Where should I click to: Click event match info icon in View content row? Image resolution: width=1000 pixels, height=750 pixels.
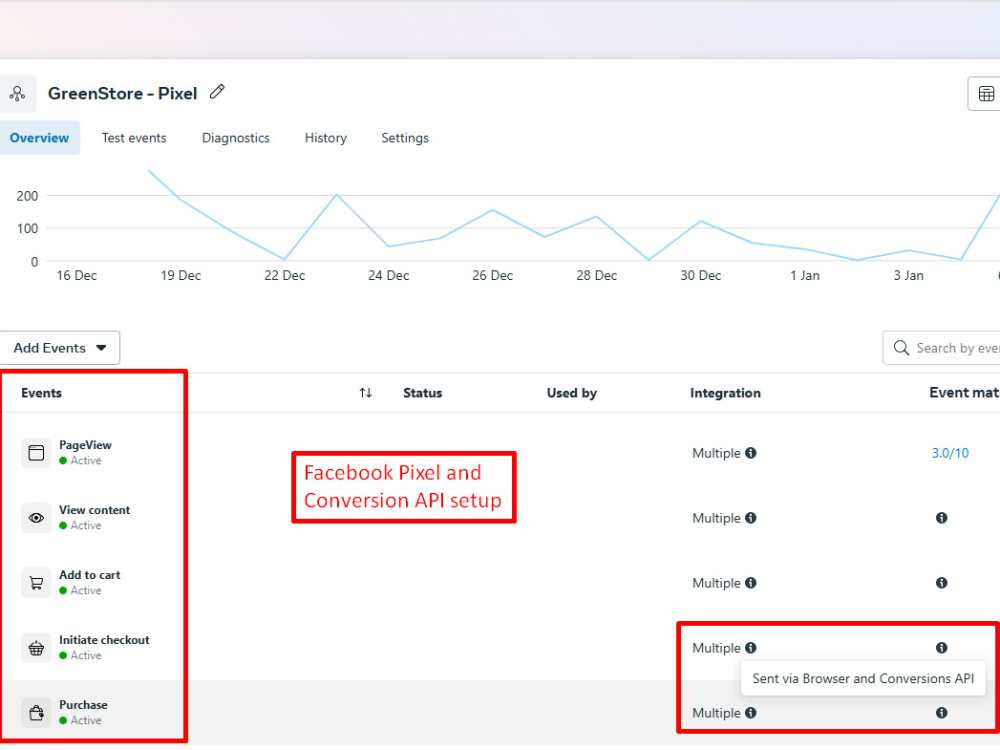[x=941, y=518]
